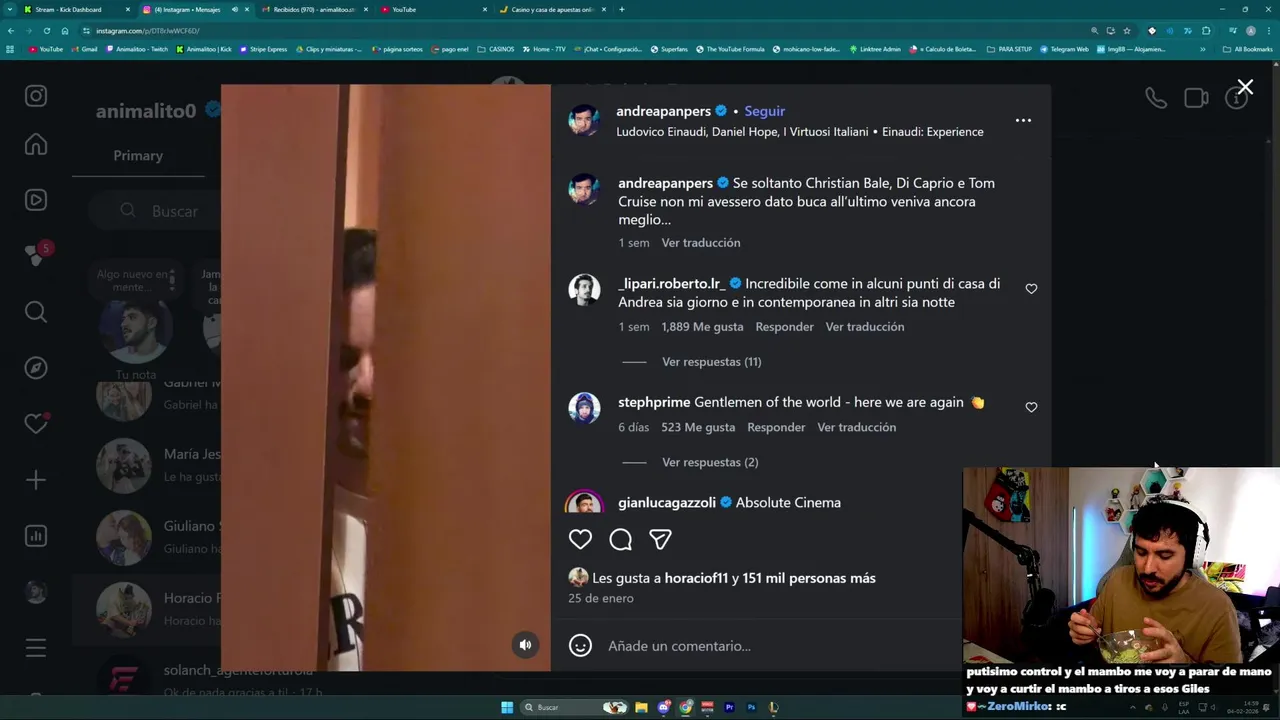Like the post with heart icon
Viewport: 1280px width, 720px height.
coord(580,540)
